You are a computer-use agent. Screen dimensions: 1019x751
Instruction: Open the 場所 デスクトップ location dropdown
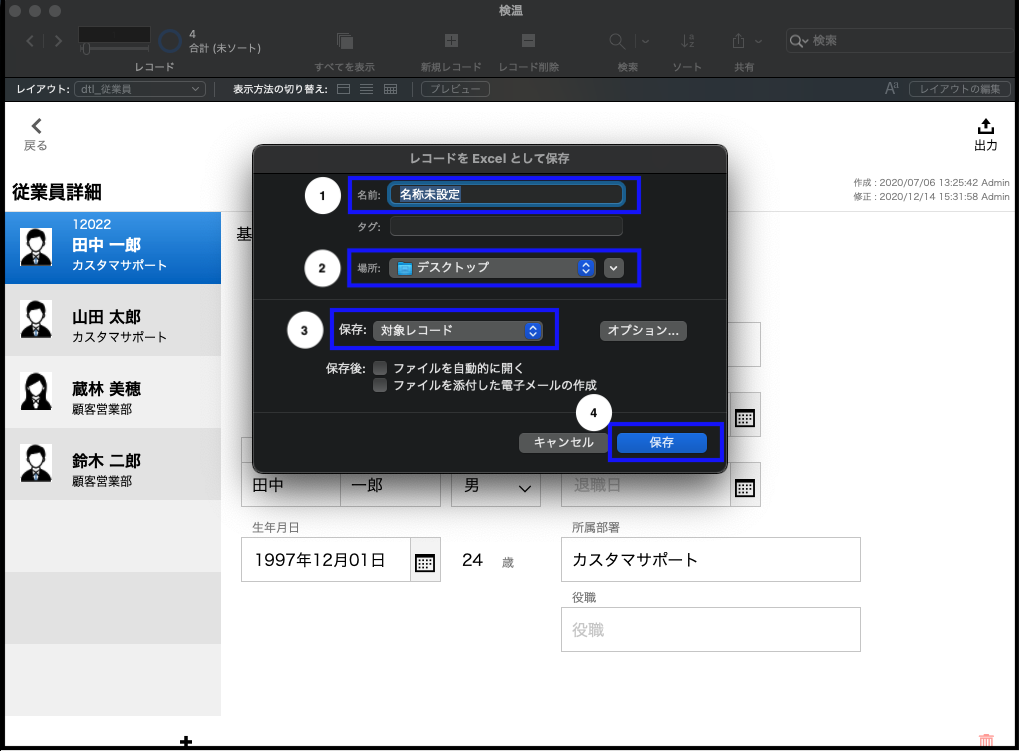coord(492,268)
